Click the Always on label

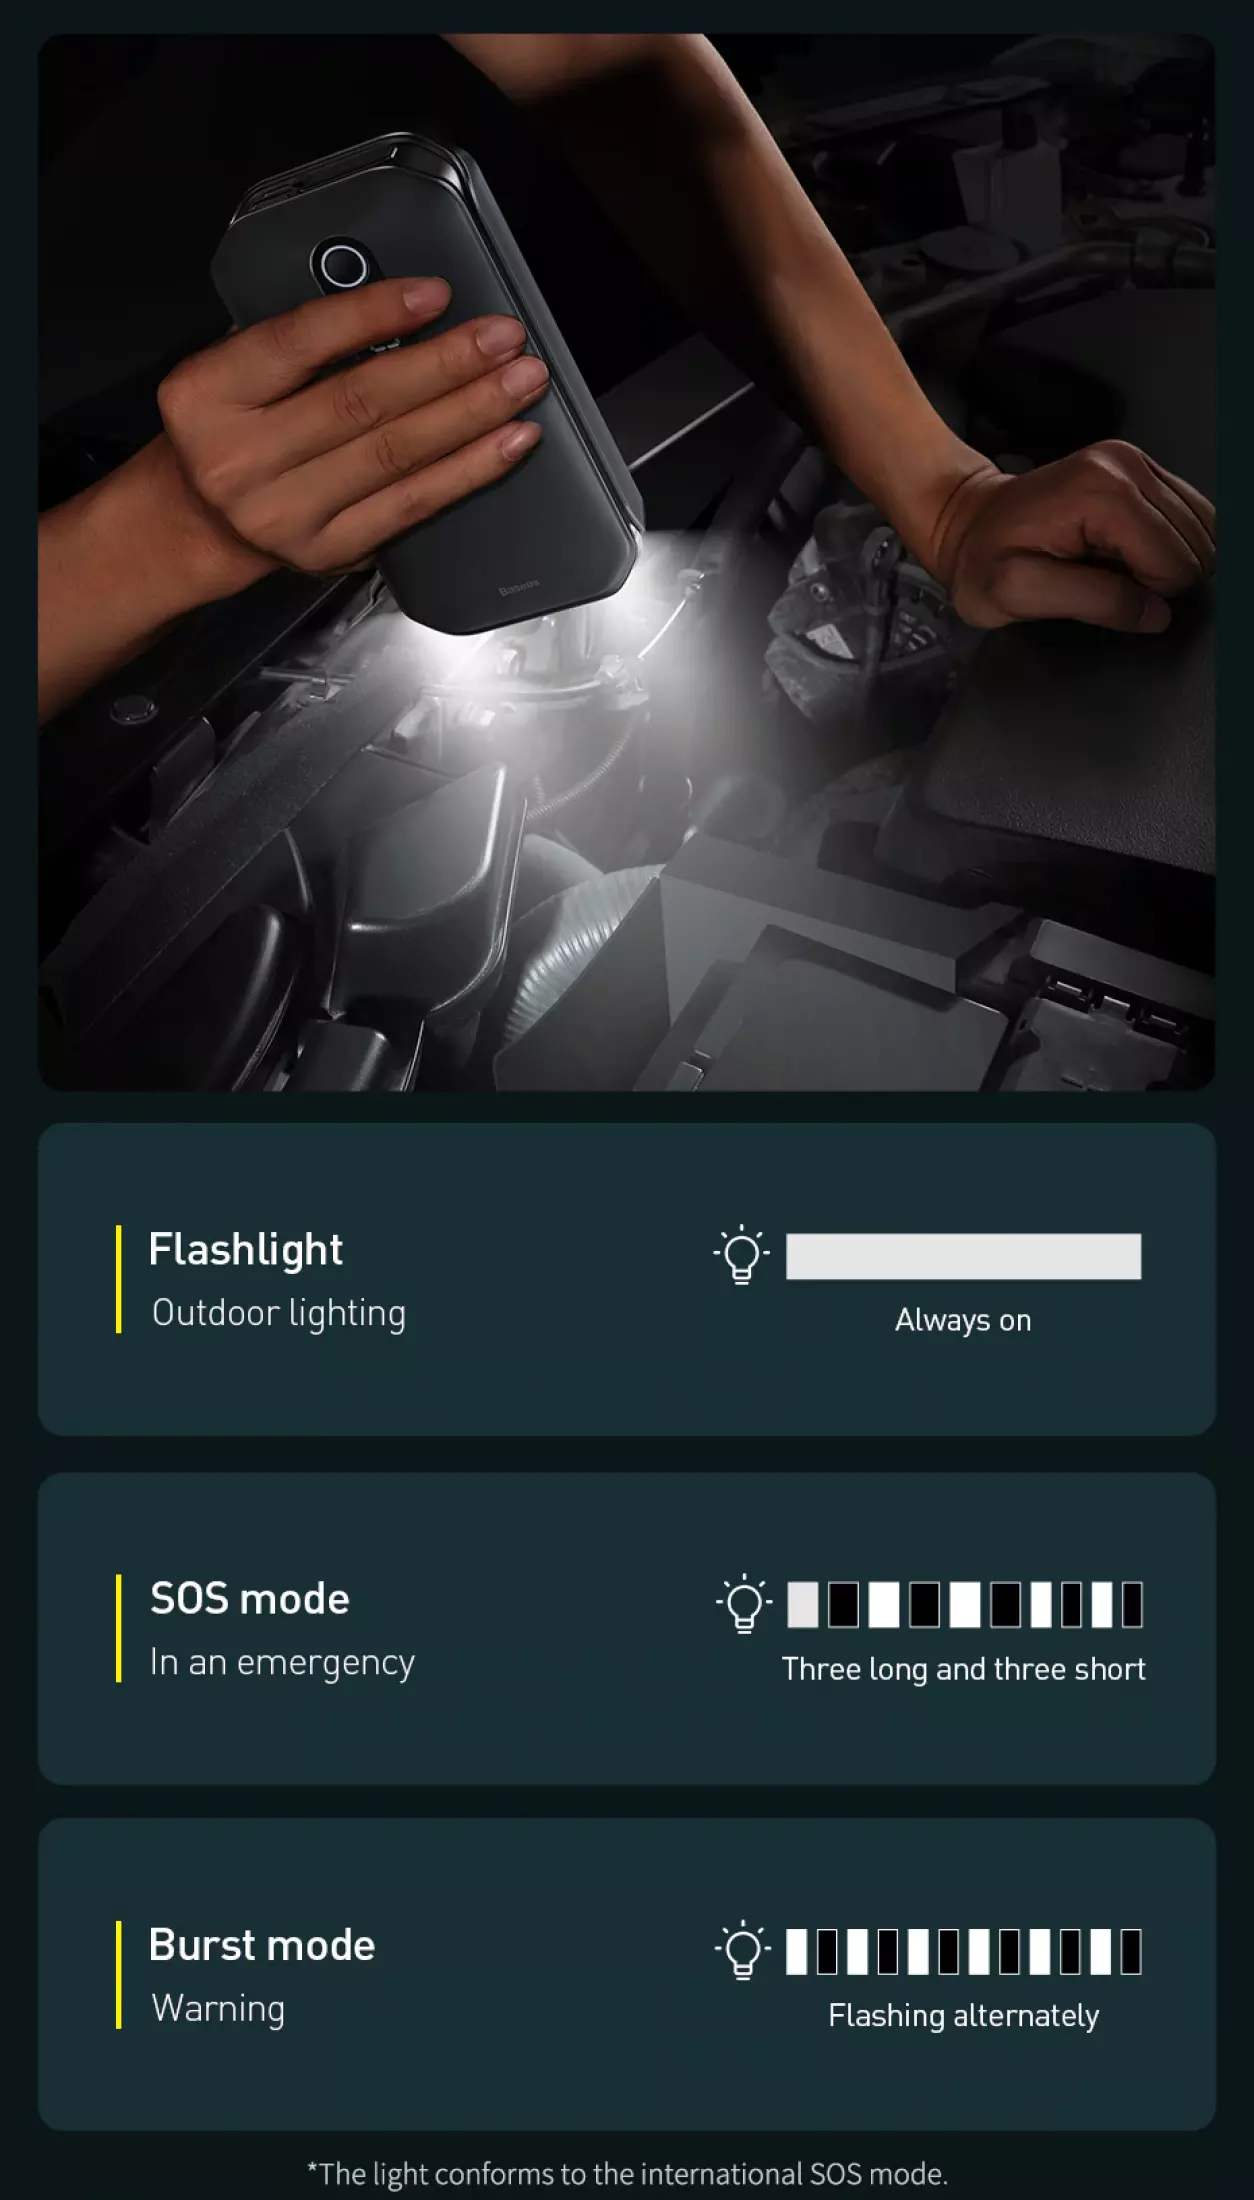pyautogui.click(x=963, y=1320)
